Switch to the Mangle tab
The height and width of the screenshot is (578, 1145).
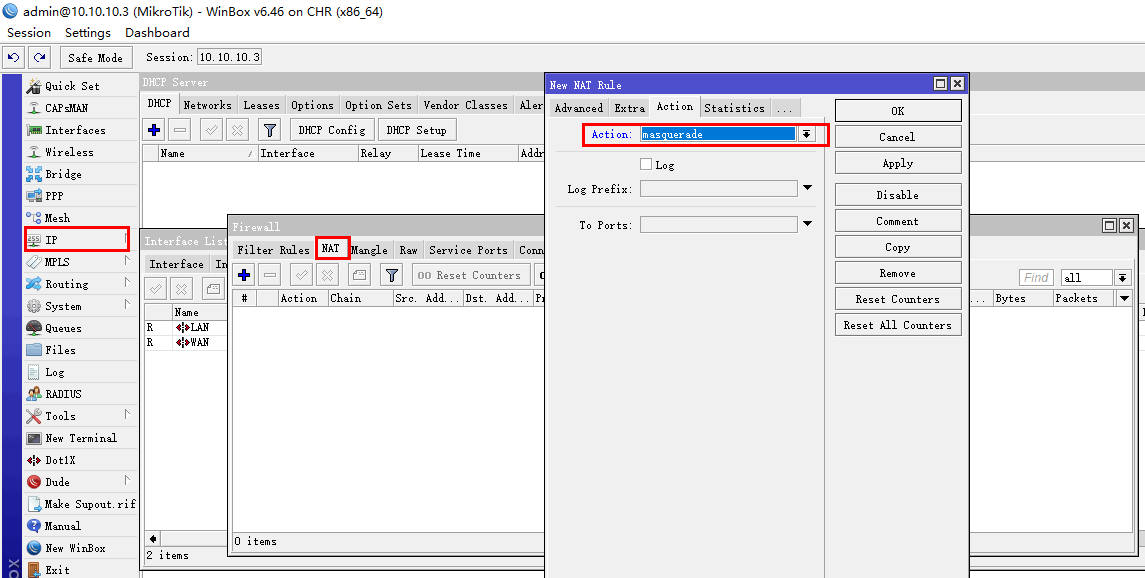click(369, 250)
